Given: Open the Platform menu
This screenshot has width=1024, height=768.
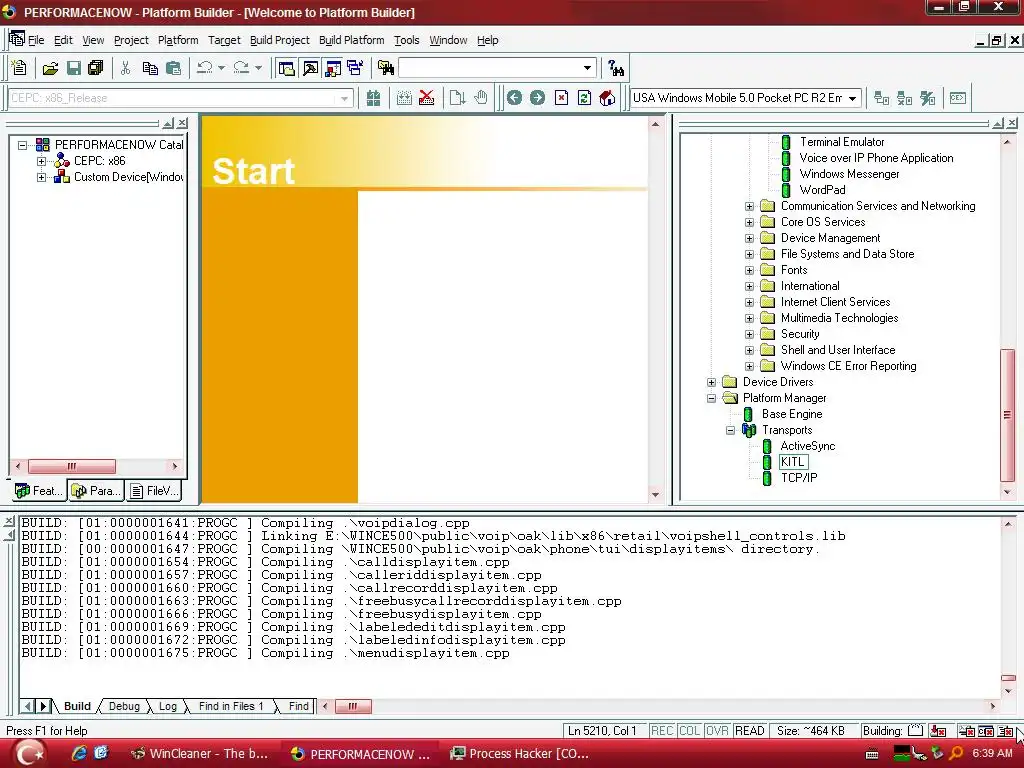Looking at the screenshot, I should (x=178, y=40).
